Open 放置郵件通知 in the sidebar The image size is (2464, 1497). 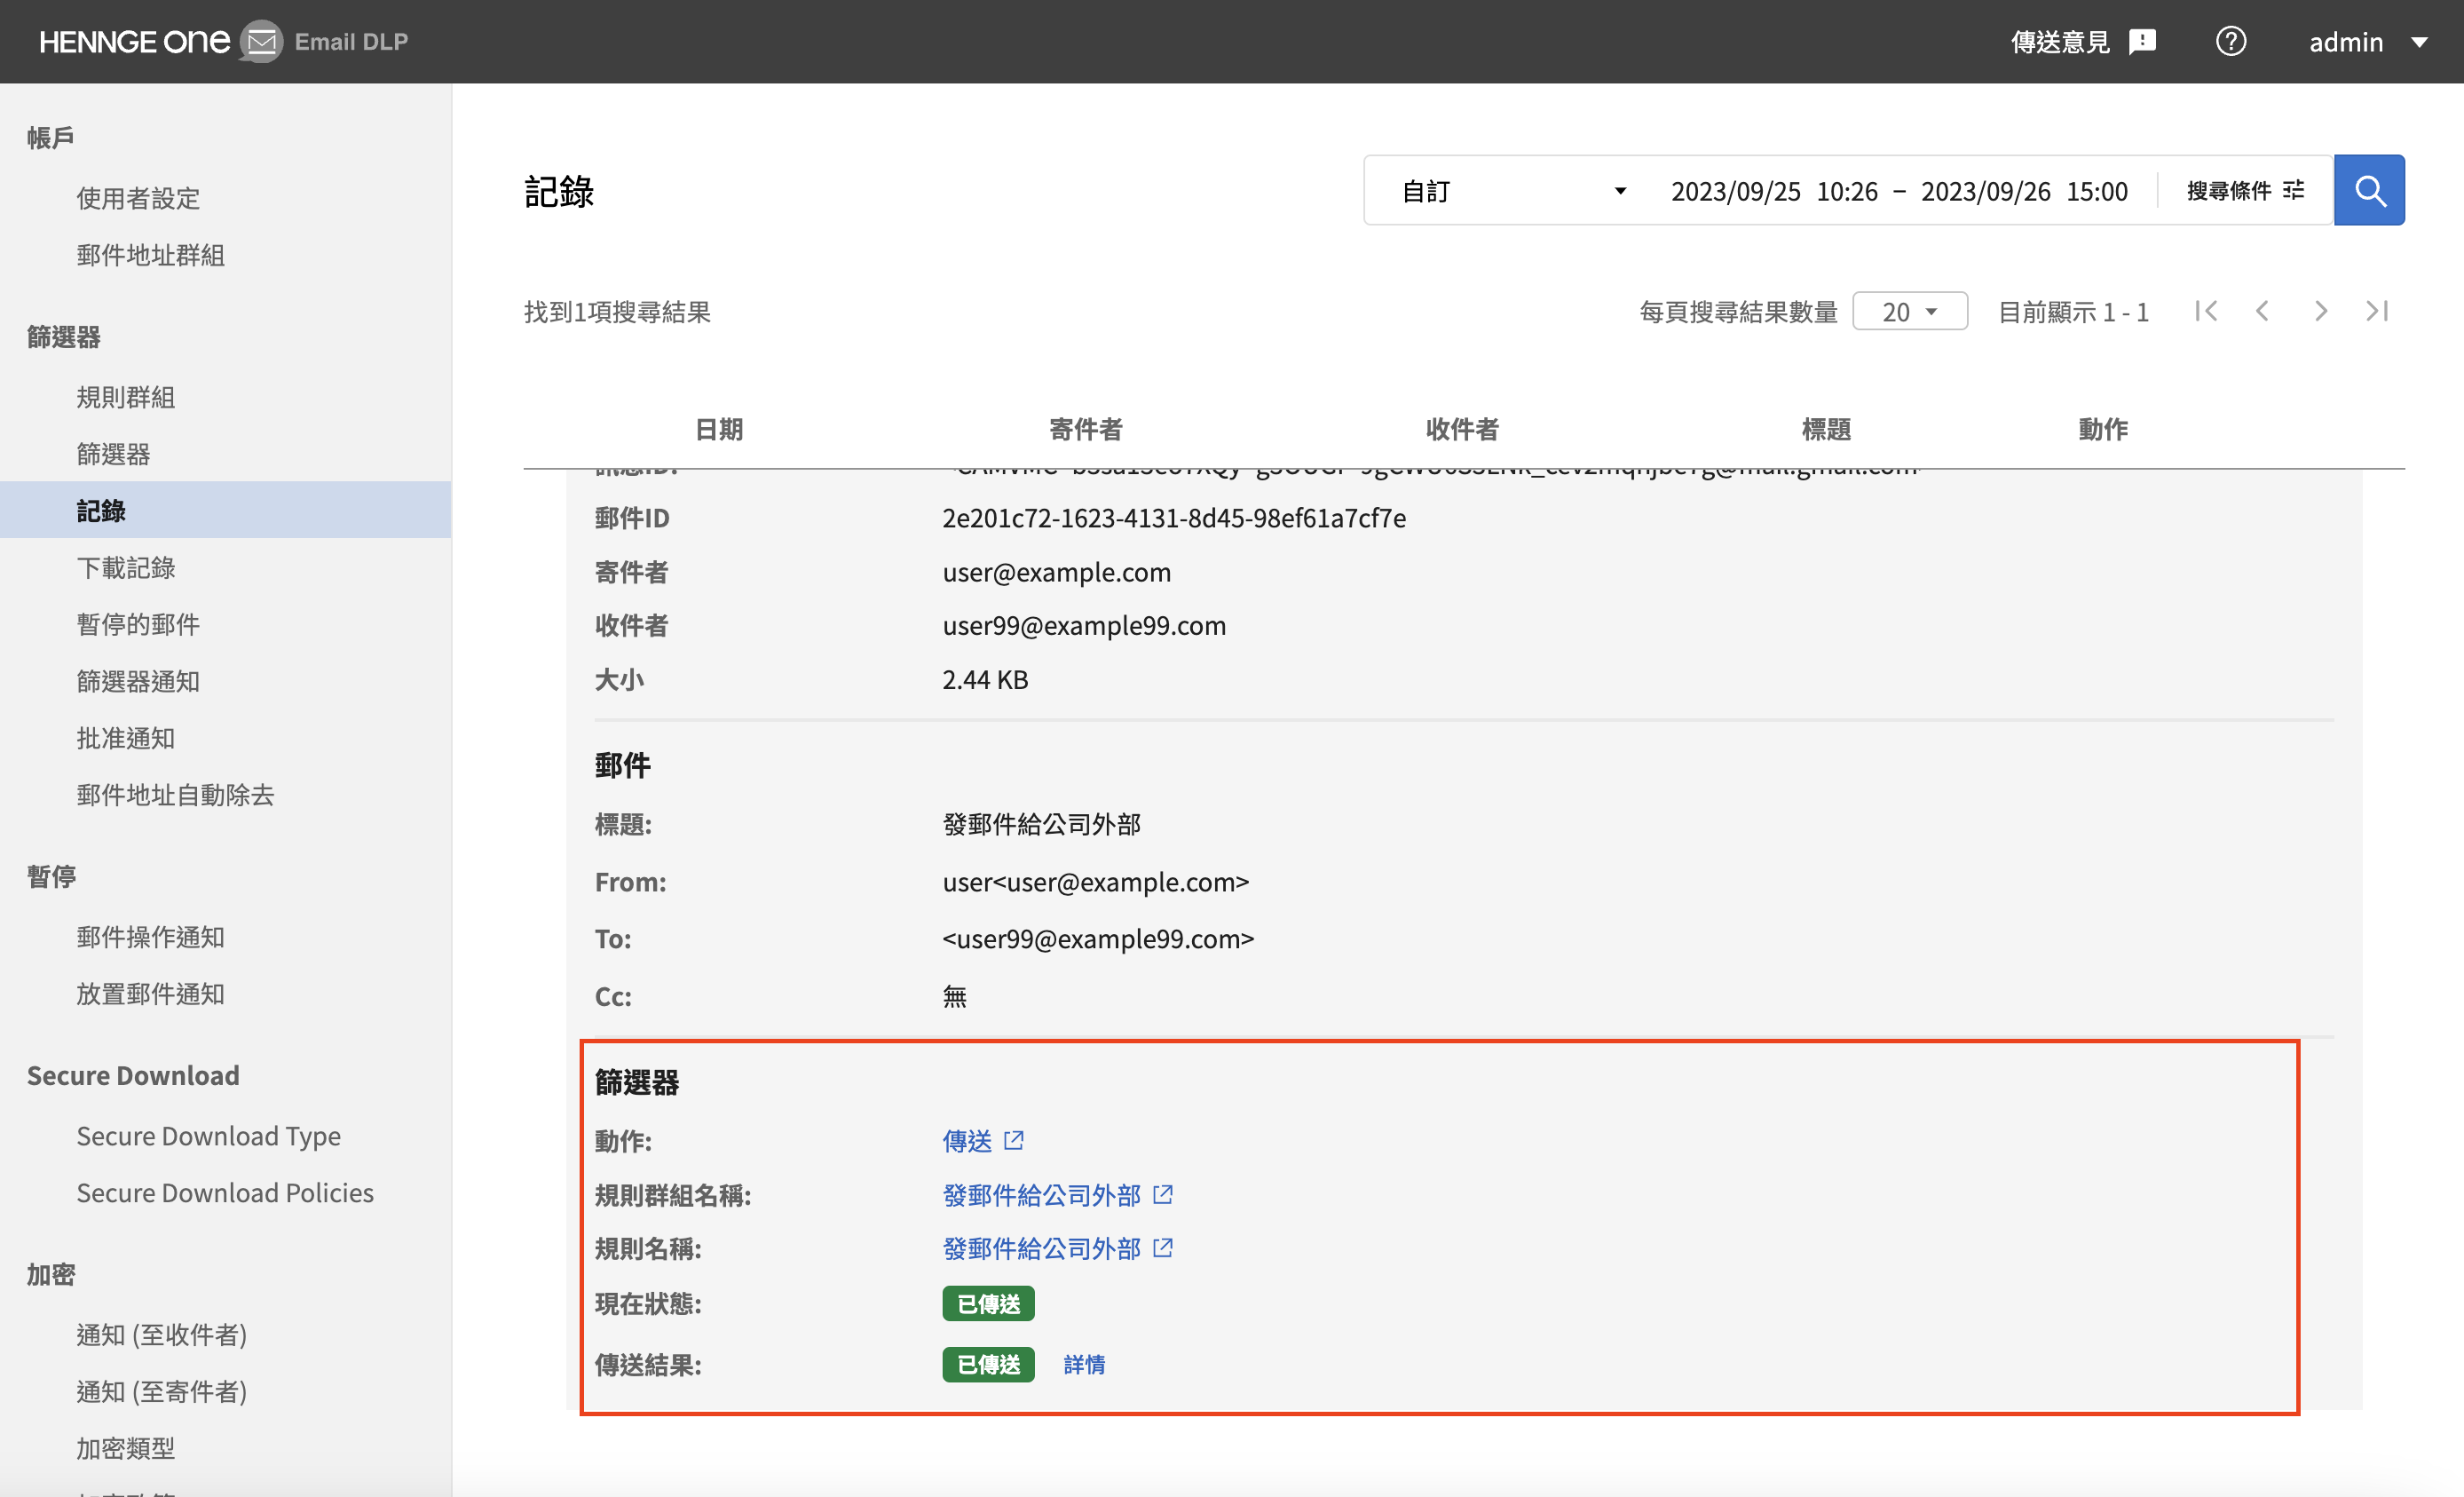[x=151, y=994]
